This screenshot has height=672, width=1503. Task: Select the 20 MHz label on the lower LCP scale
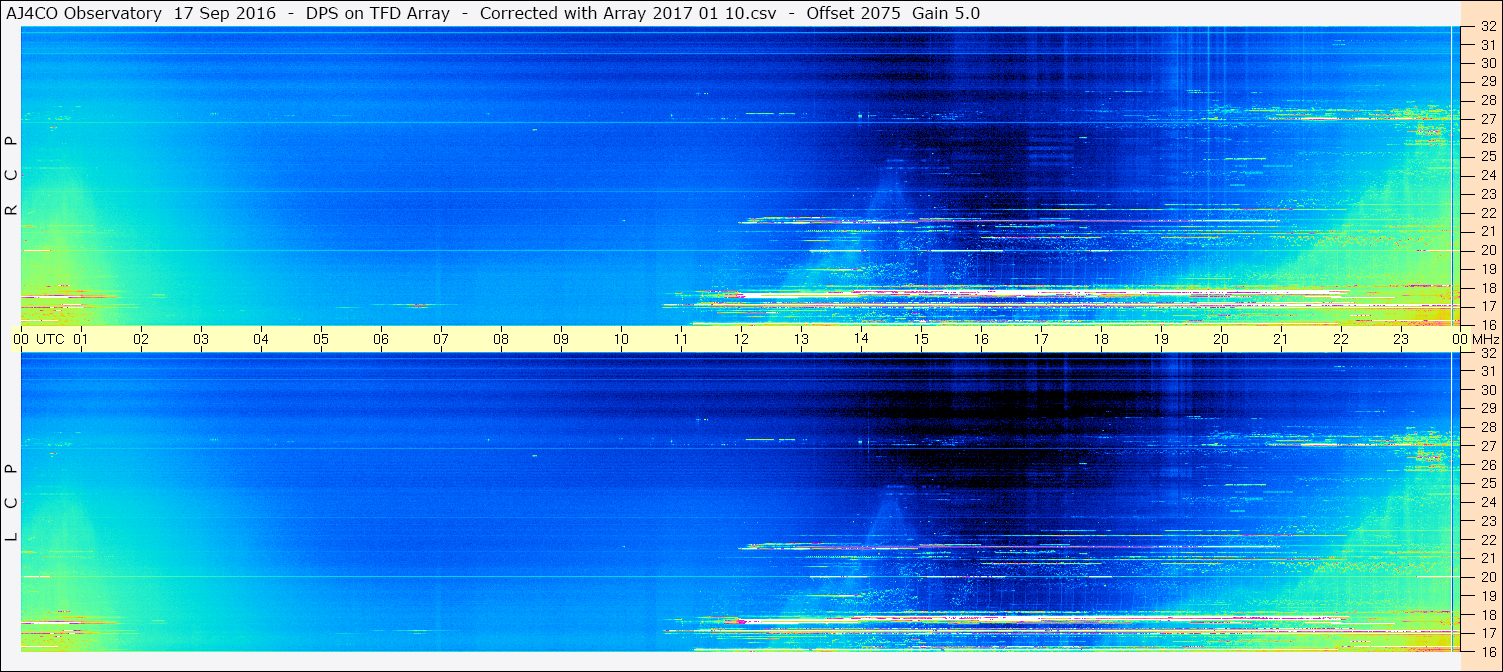(x=1488, y=577)
